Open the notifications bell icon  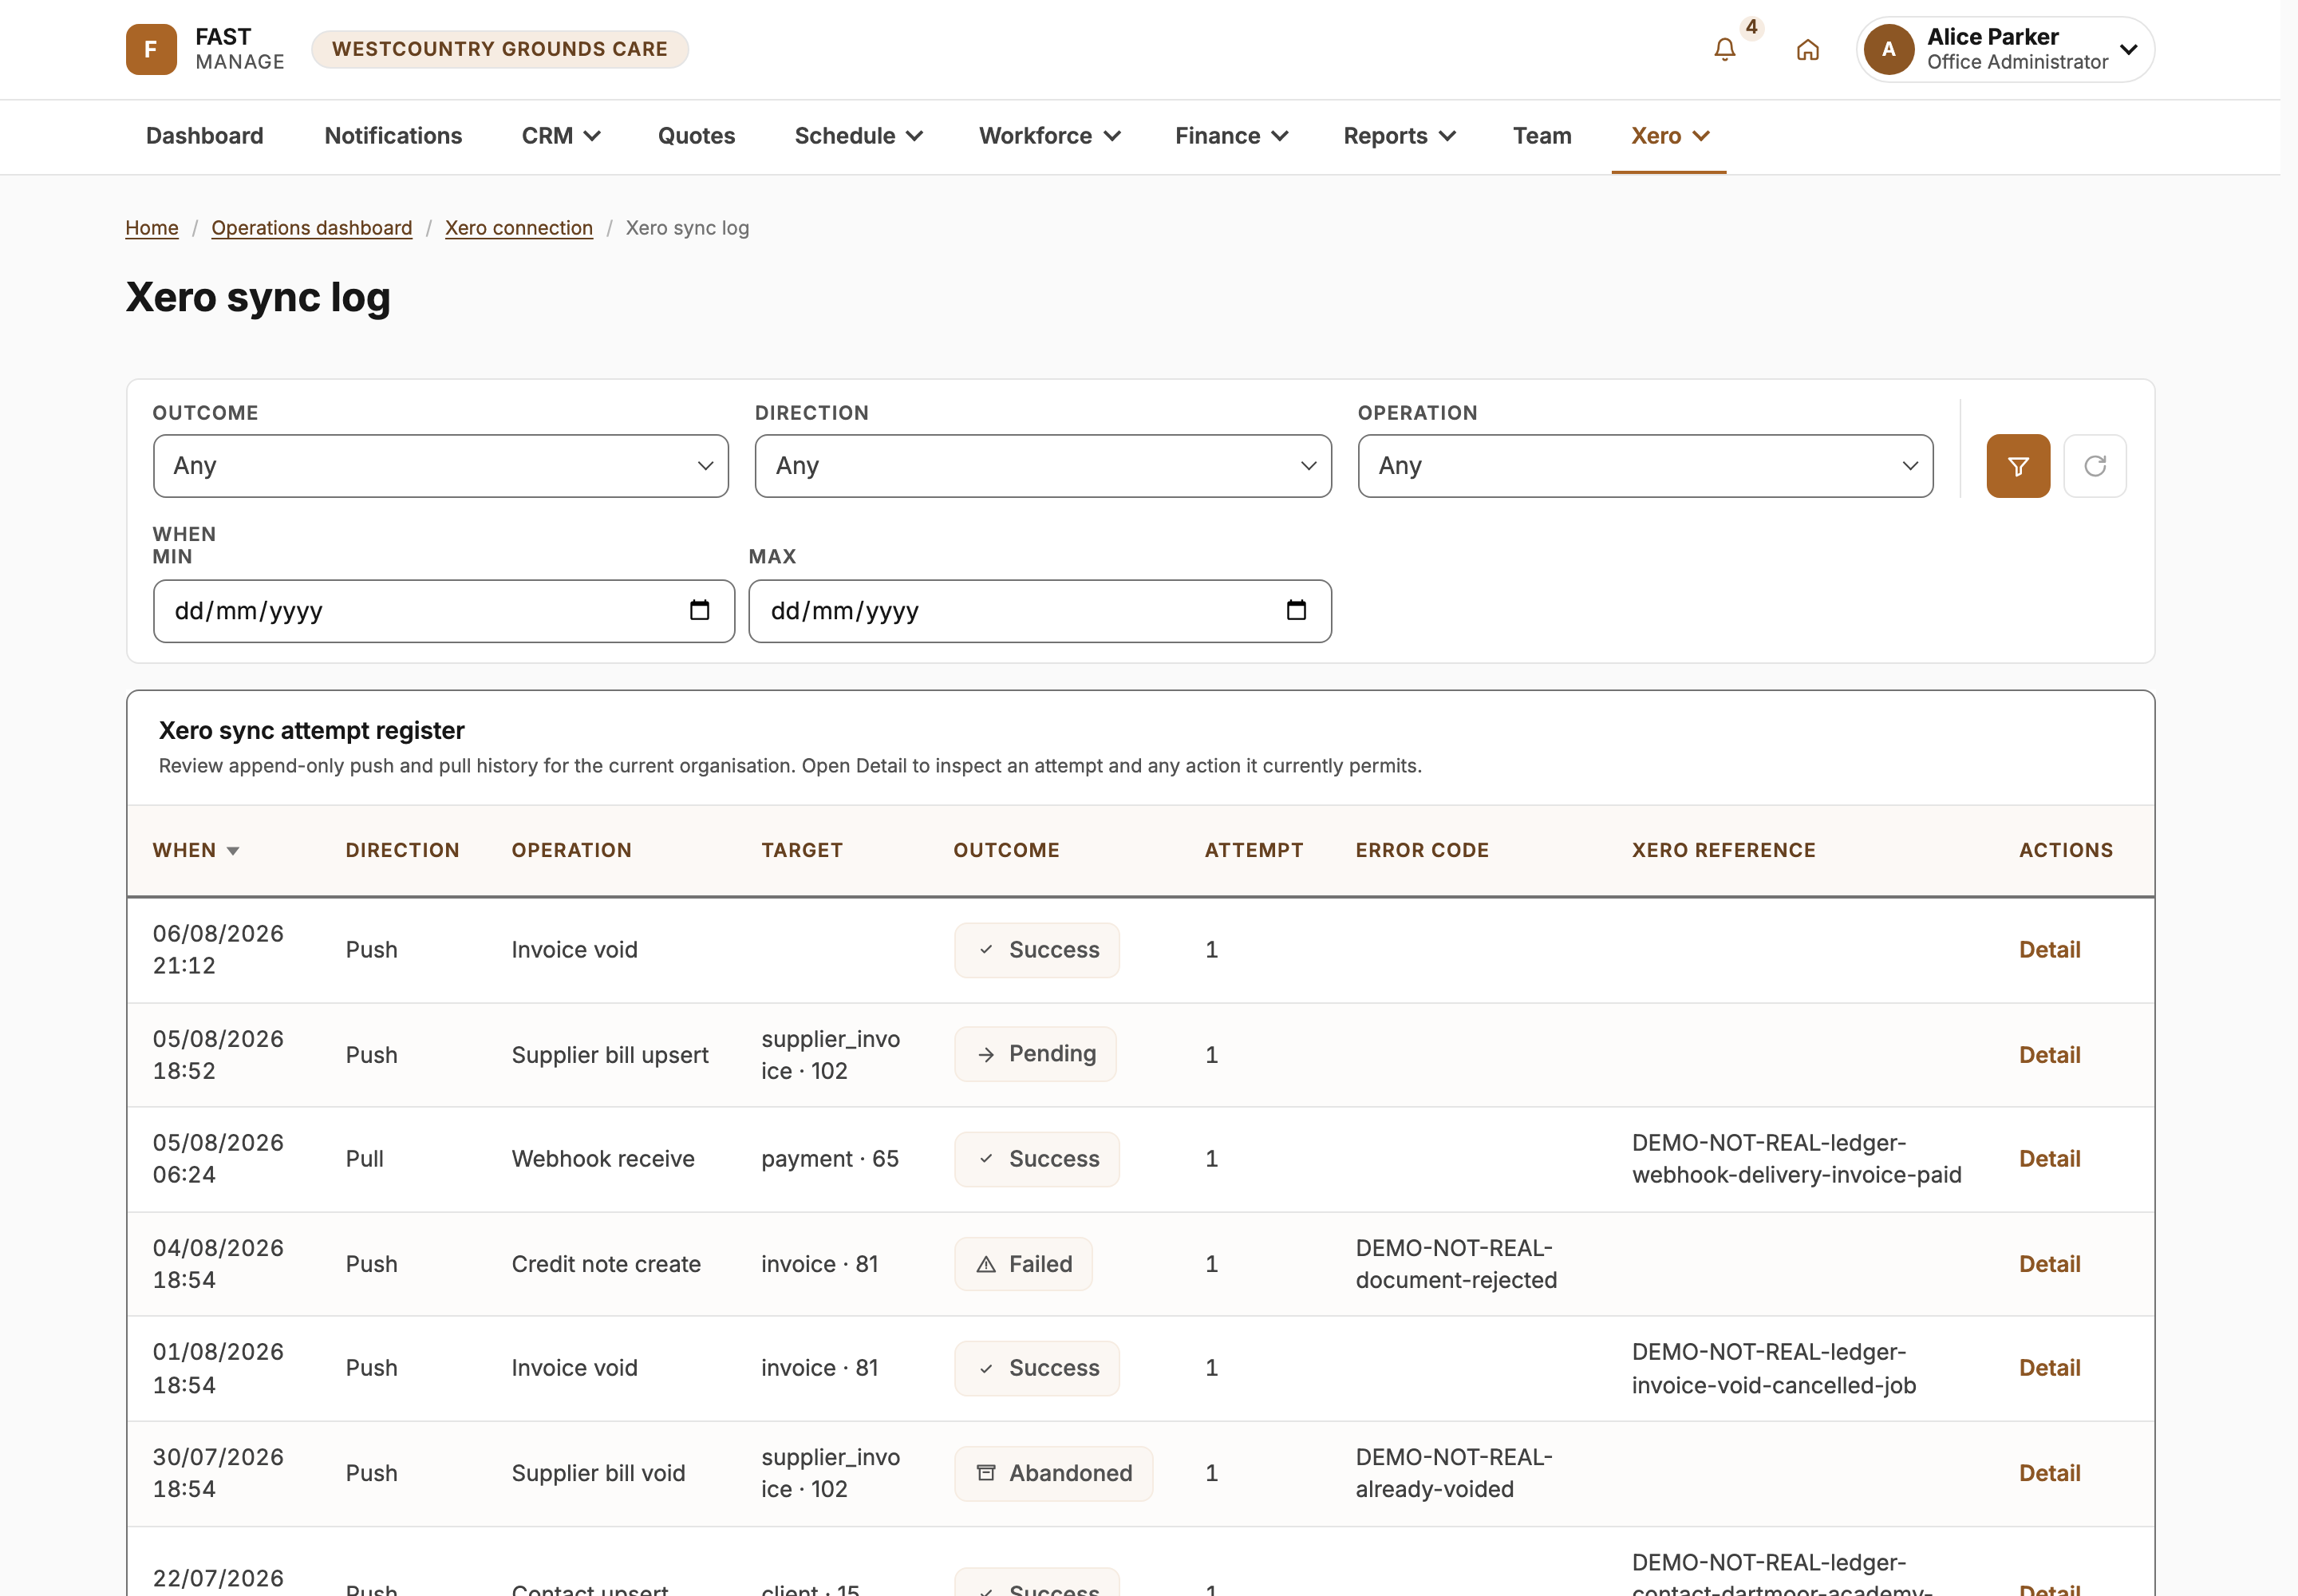[x=1724, y=49]
